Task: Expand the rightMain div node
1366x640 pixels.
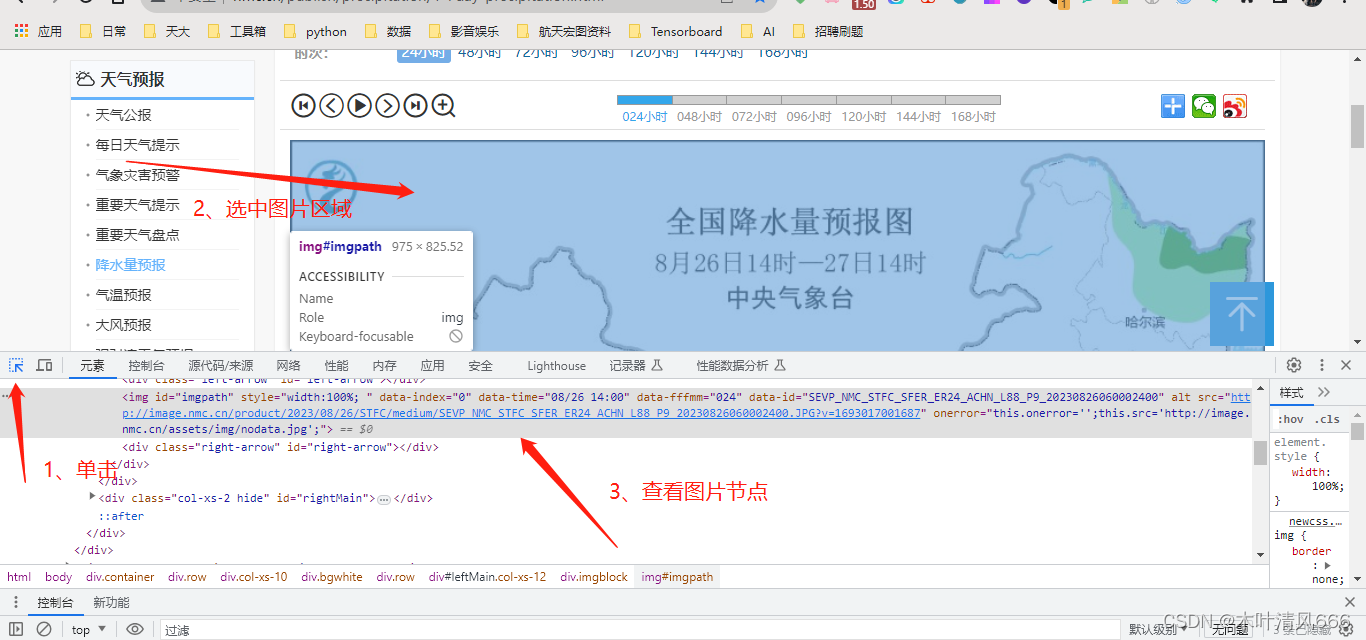Action: (x=93, y=496)
